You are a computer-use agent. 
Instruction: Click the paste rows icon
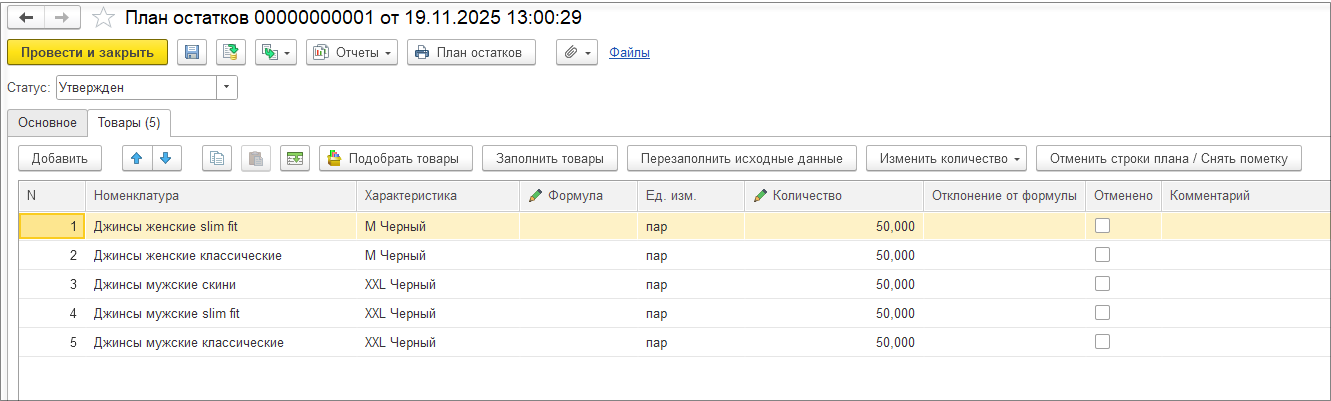pyautogui.click(x=255, y=158)
